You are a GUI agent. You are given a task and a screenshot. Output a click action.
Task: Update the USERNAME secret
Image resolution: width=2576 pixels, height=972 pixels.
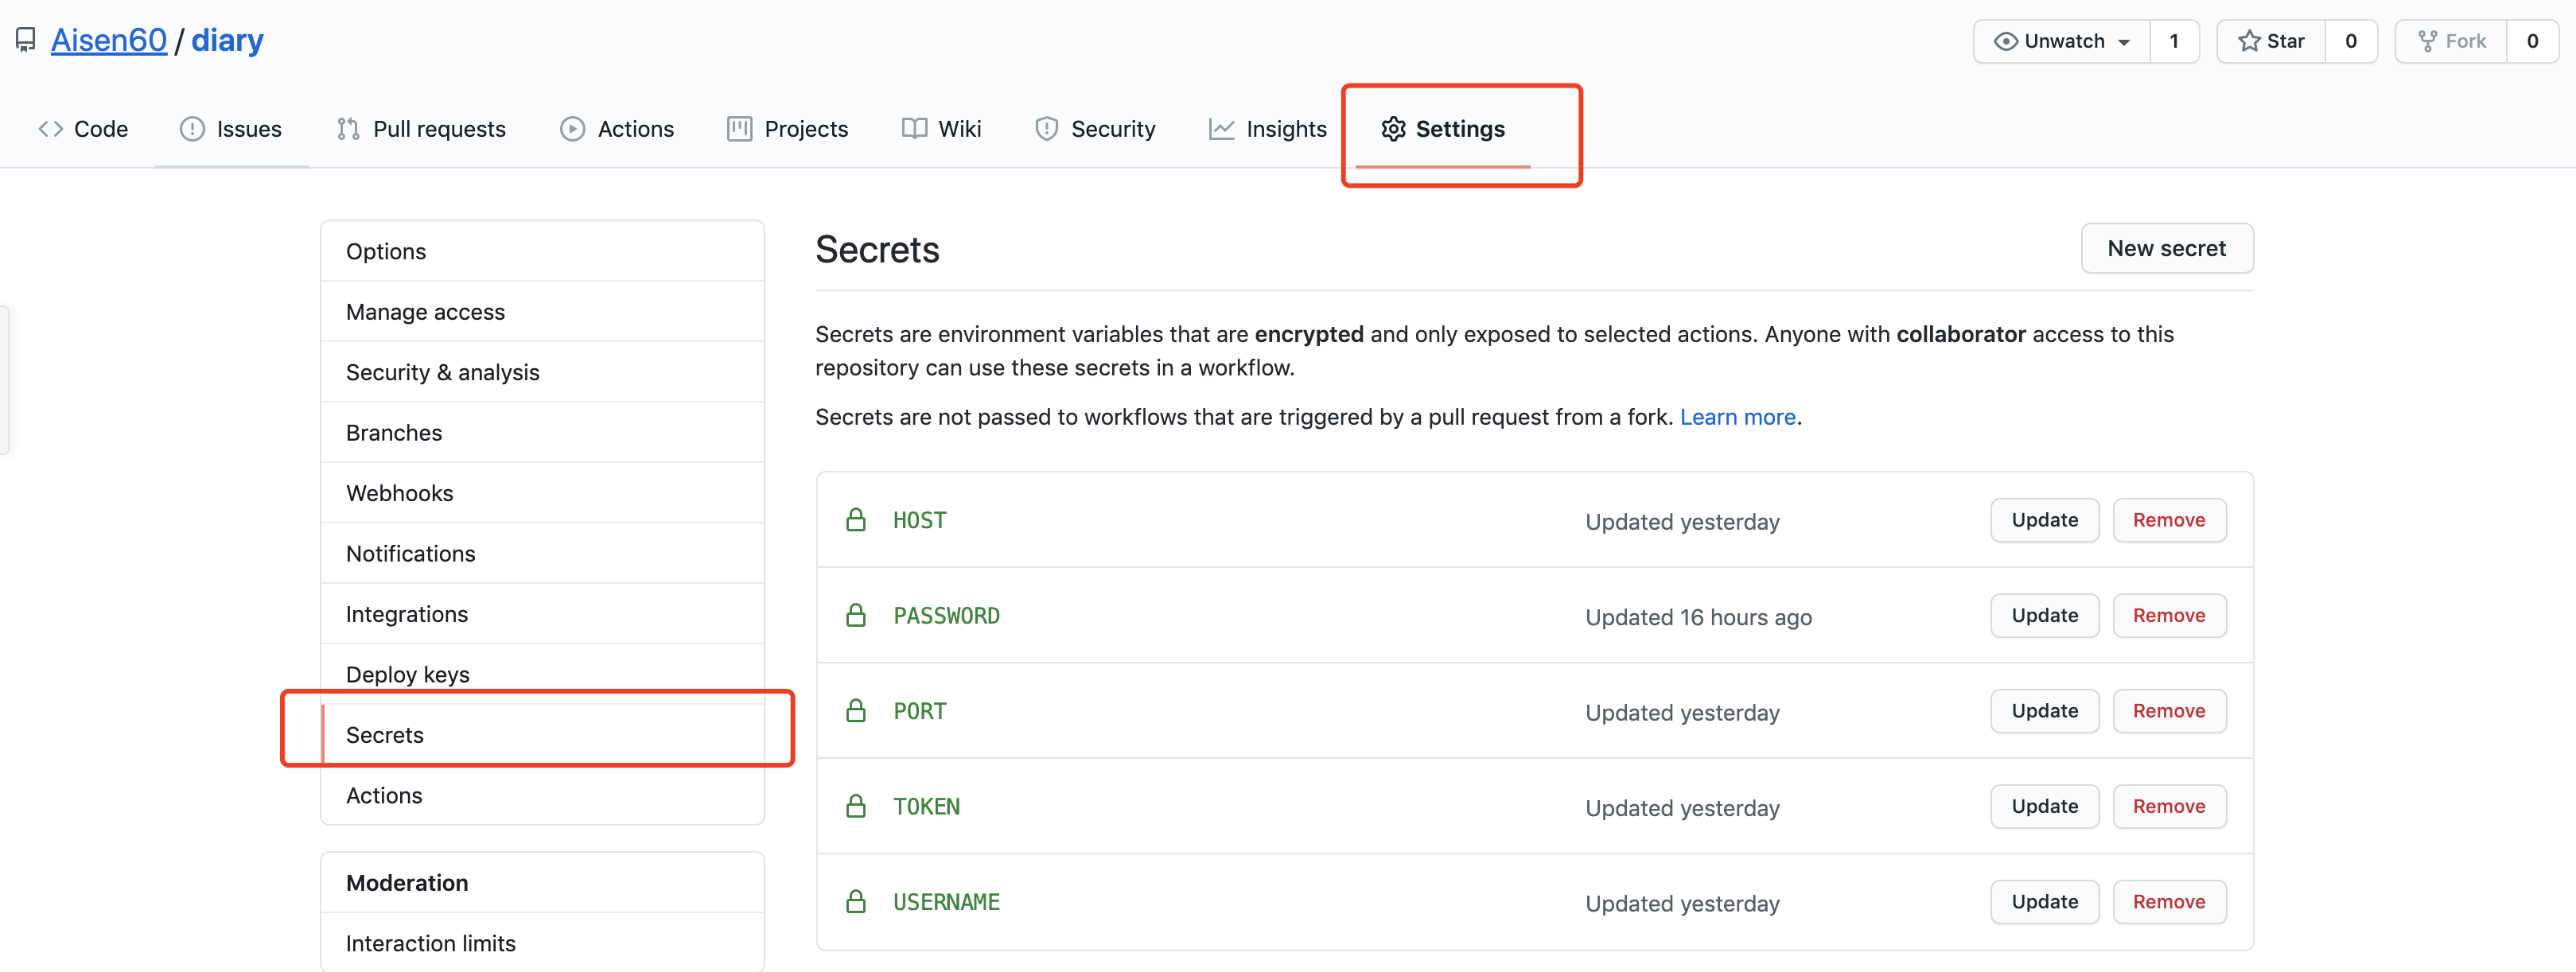2044,902
